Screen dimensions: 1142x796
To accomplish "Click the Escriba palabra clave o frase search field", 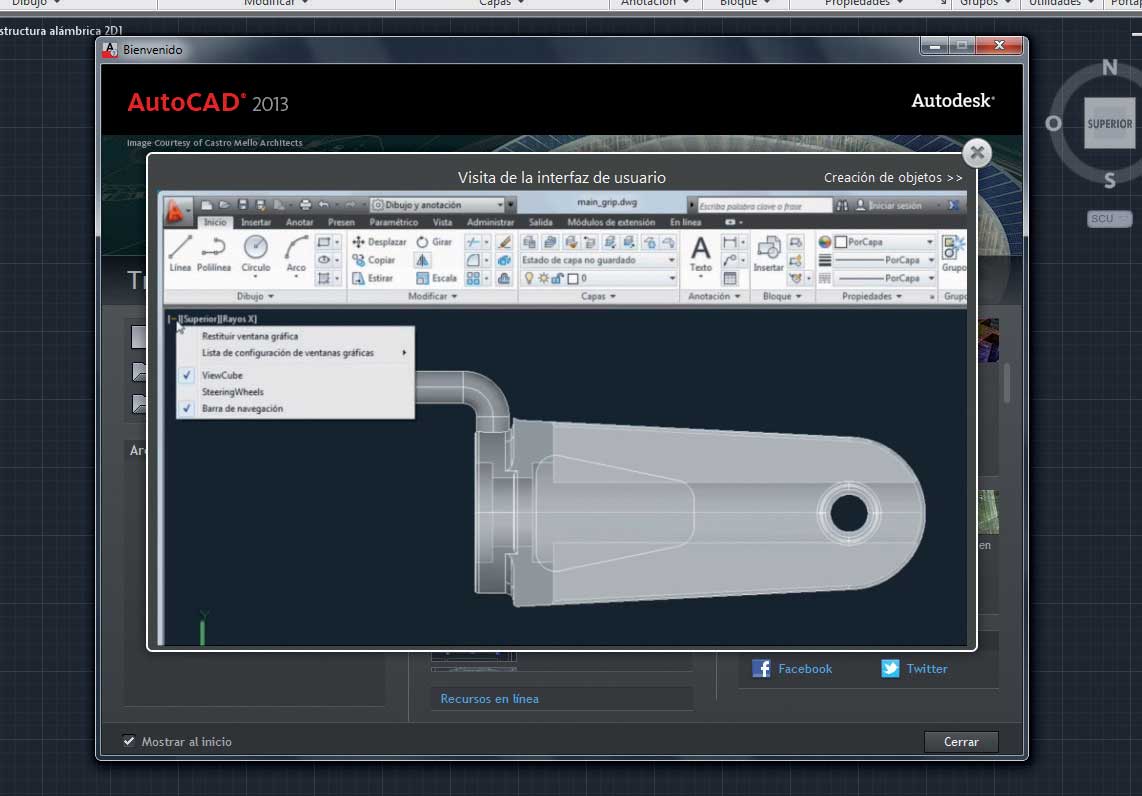I will click(x=764, y=206).
